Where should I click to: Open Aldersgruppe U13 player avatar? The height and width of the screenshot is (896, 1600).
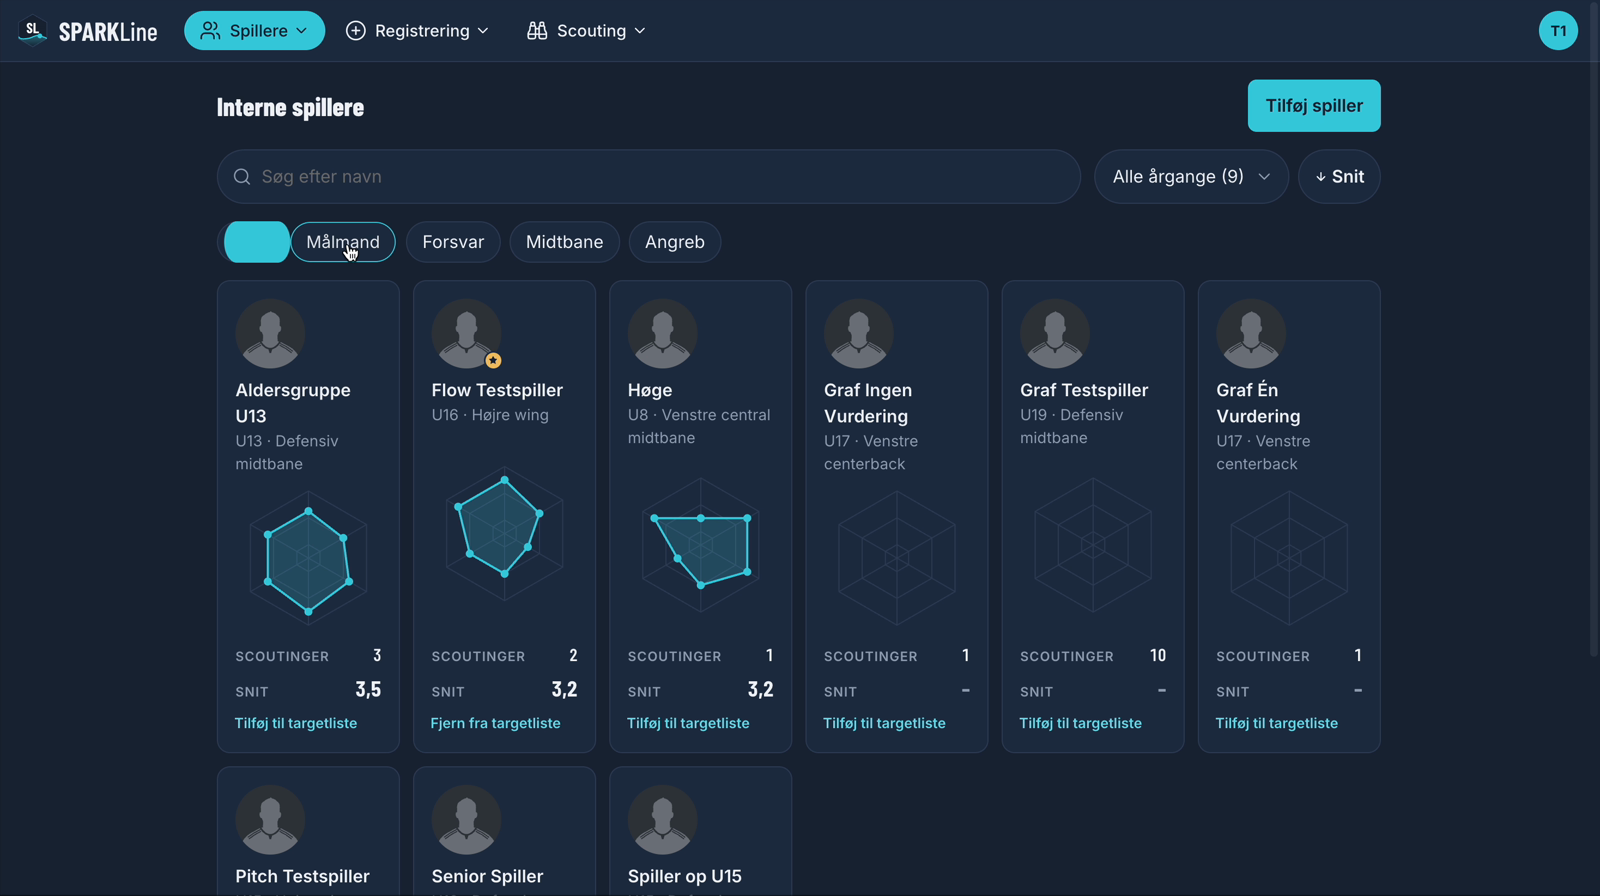(x=270, y=334)
